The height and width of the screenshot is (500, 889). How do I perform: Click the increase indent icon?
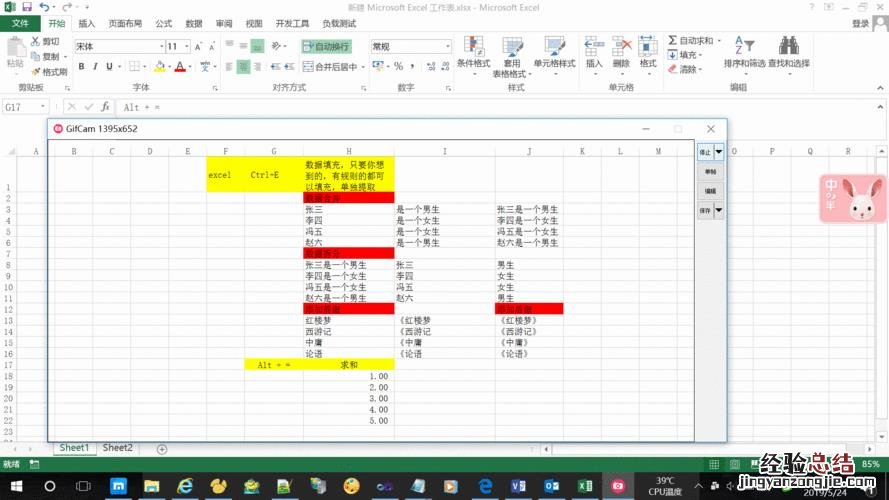(x=289, y=67)
